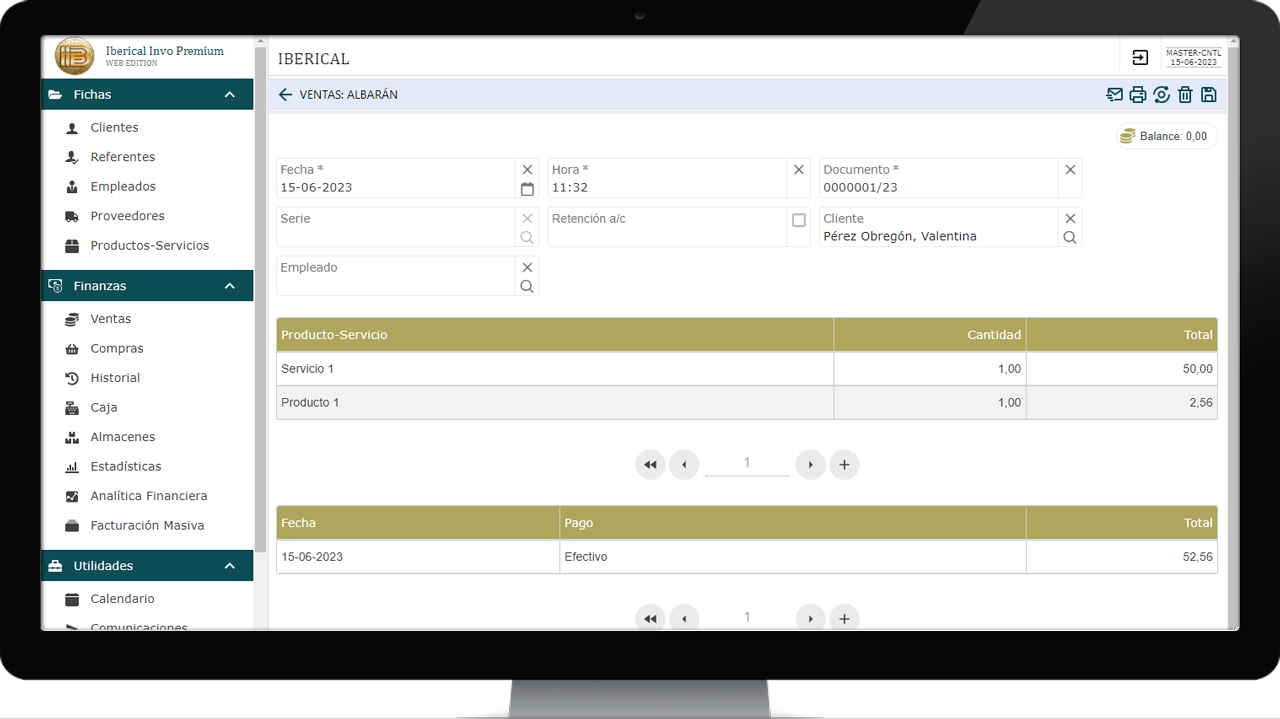The width and height of the screenshot is (1280, 719).
Task: Click the Balance: 0,00 button
Action: [x=1166, y=136]
